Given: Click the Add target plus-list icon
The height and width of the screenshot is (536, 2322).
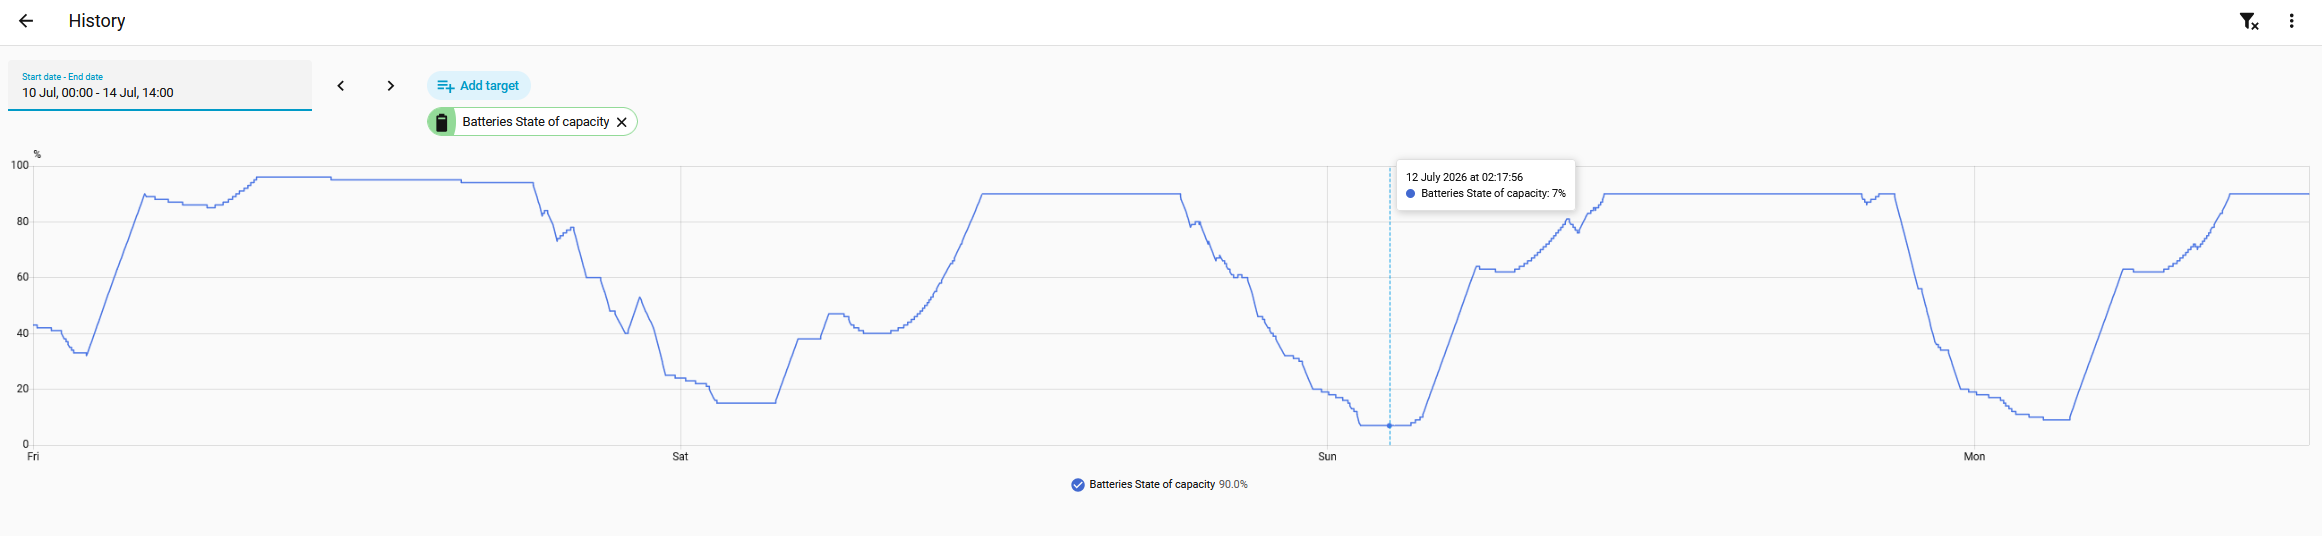Looking at the screenshot, I should (x=446, y=86).
